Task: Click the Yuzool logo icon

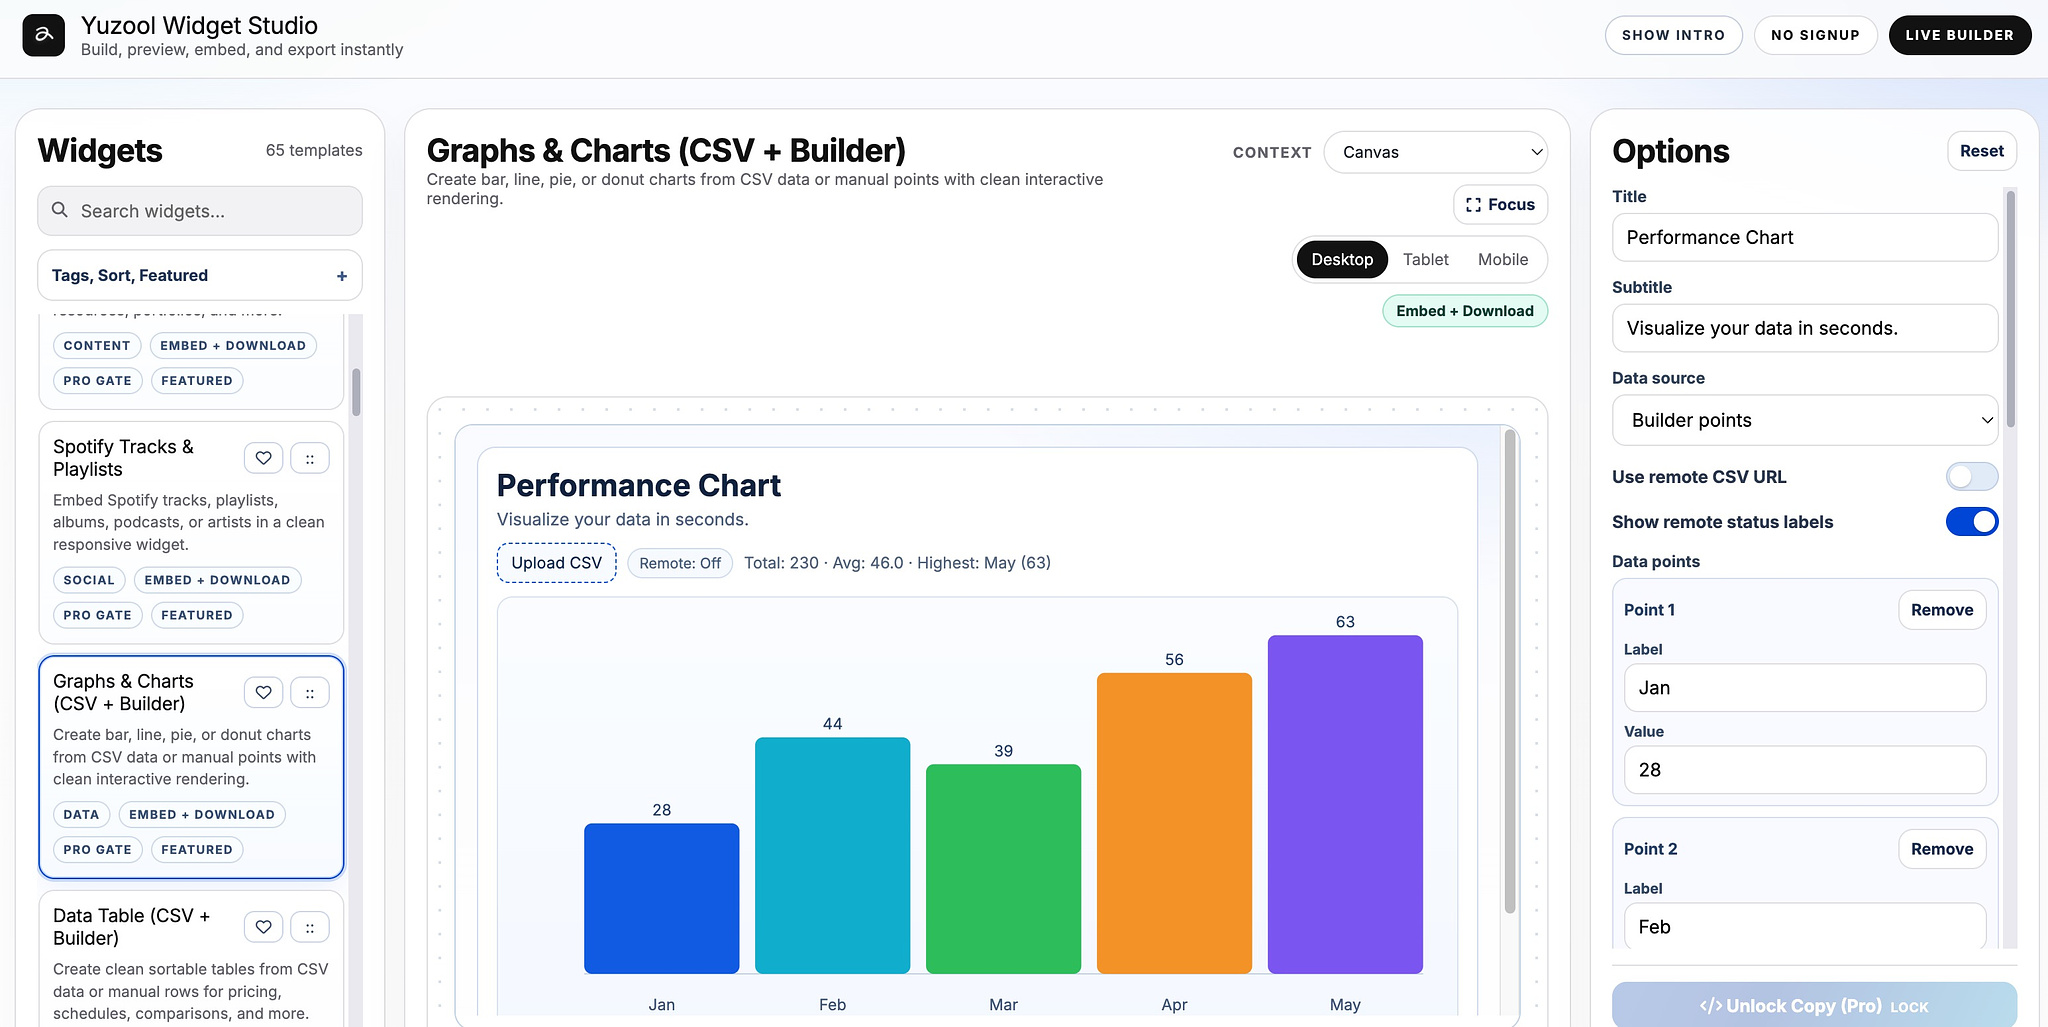Action: click(43, 35)
